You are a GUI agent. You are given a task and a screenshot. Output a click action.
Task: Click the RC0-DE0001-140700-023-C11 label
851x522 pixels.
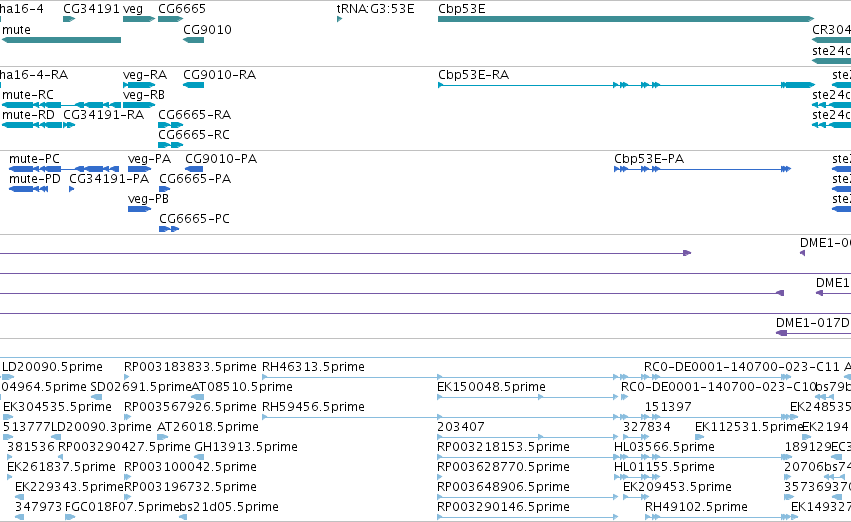[x=741, y=367]
